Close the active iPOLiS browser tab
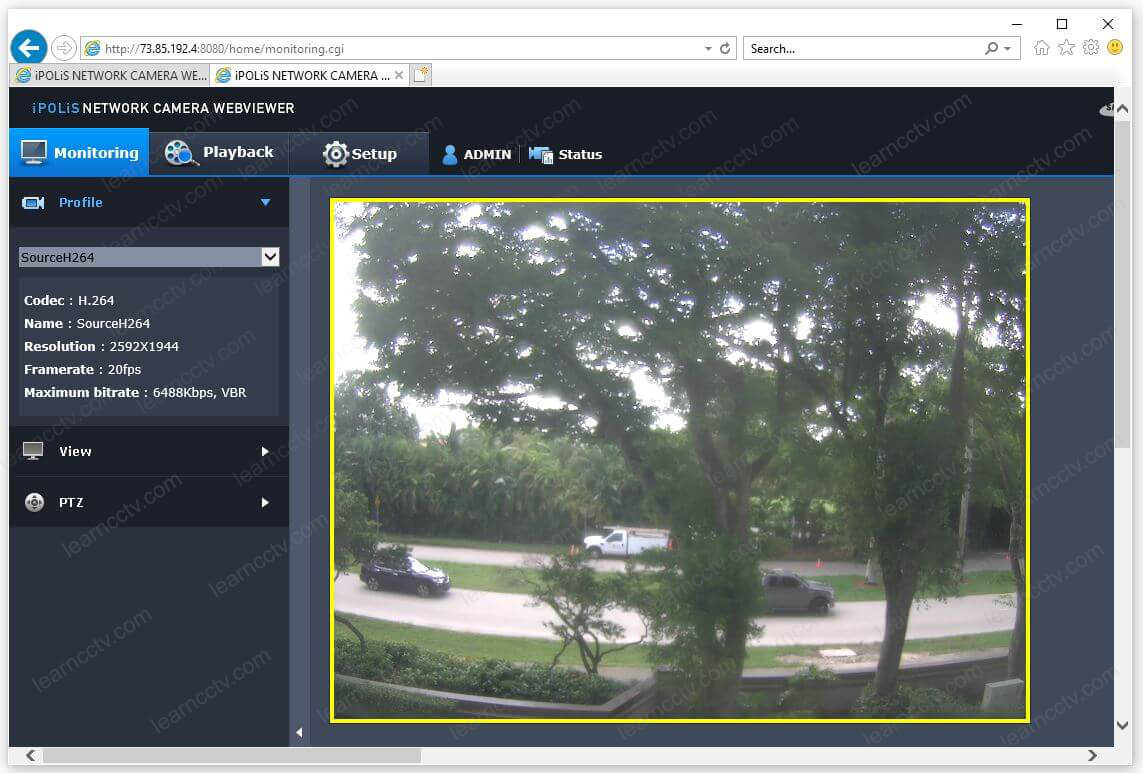Screen dimensions: 1143x773 click(399, 75)
